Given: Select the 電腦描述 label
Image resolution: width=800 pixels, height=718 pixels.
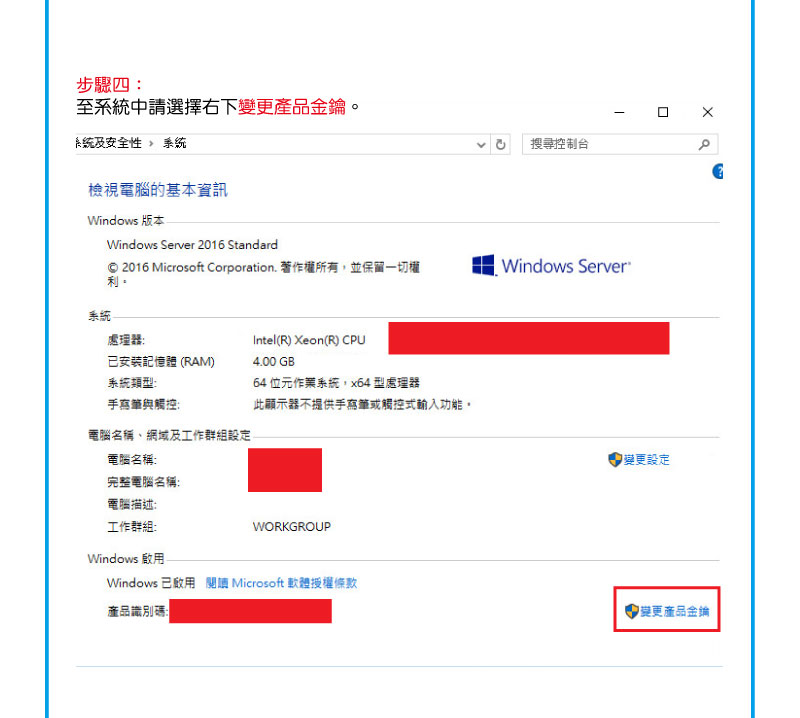Looking at the screenshot, I should click(x=132, y=505).
